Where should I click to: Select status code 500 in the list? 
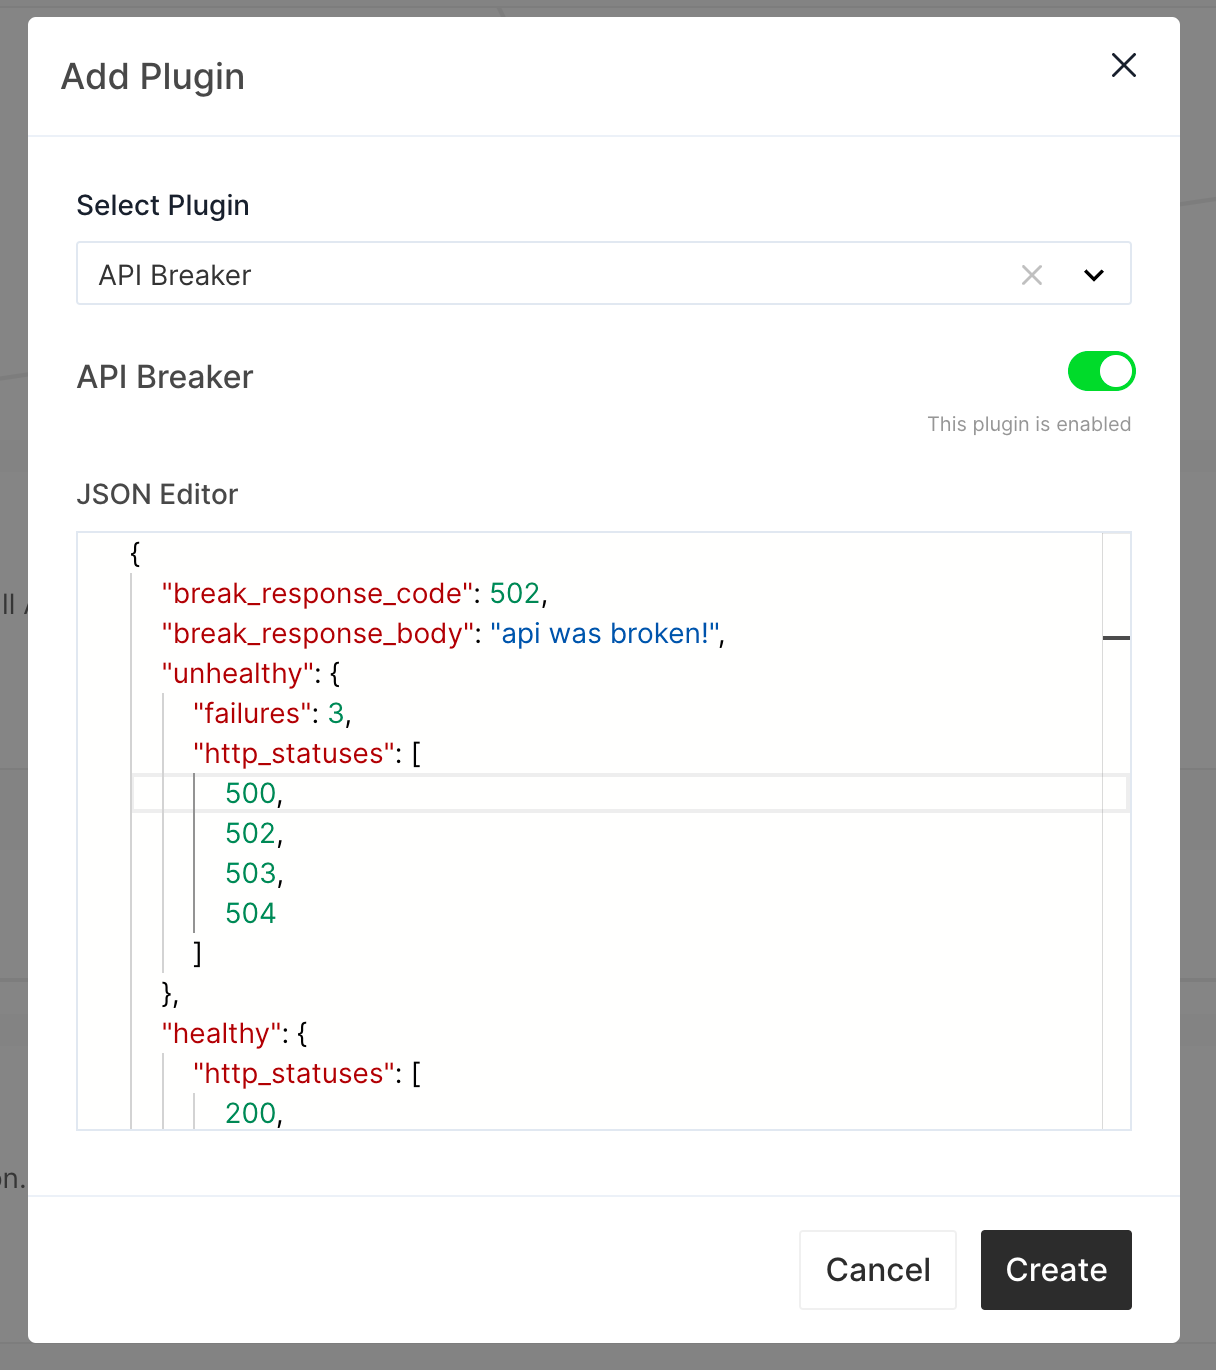pos(250,792)
